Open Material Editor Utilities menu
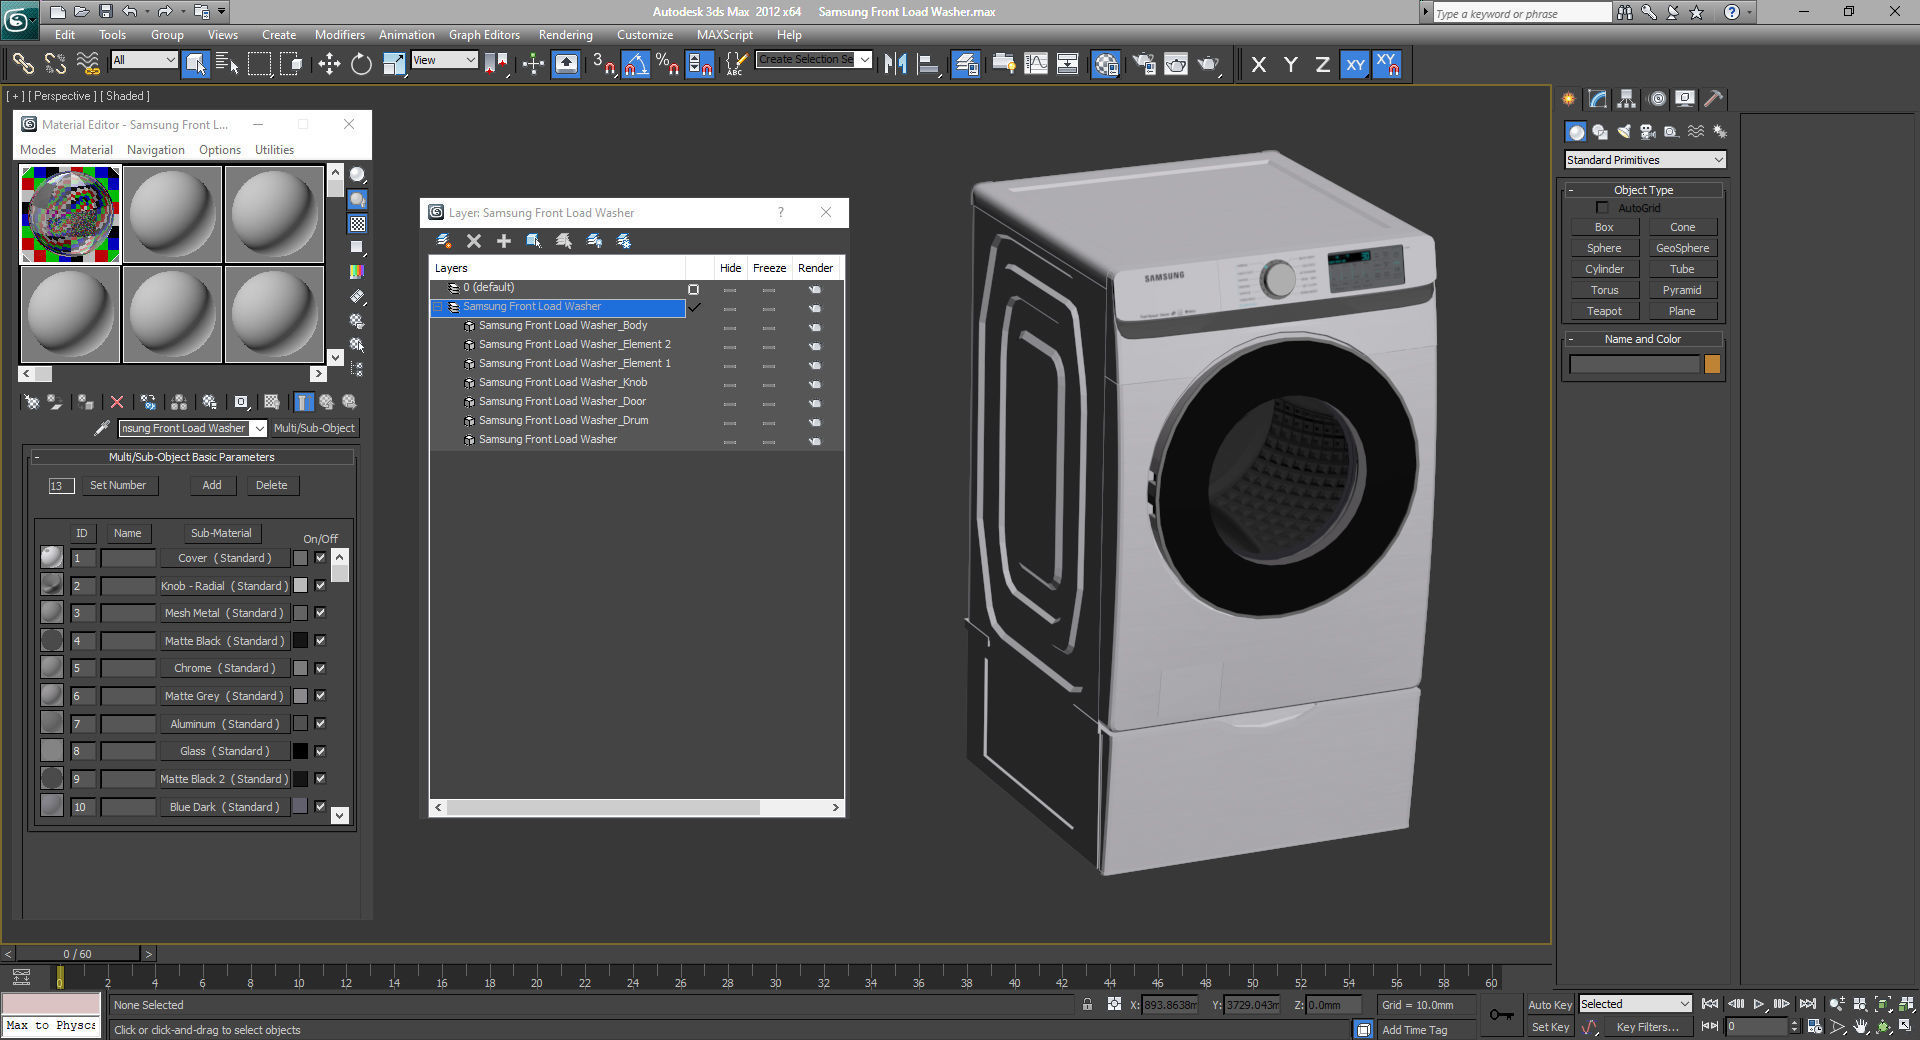 tap(274, 150)
